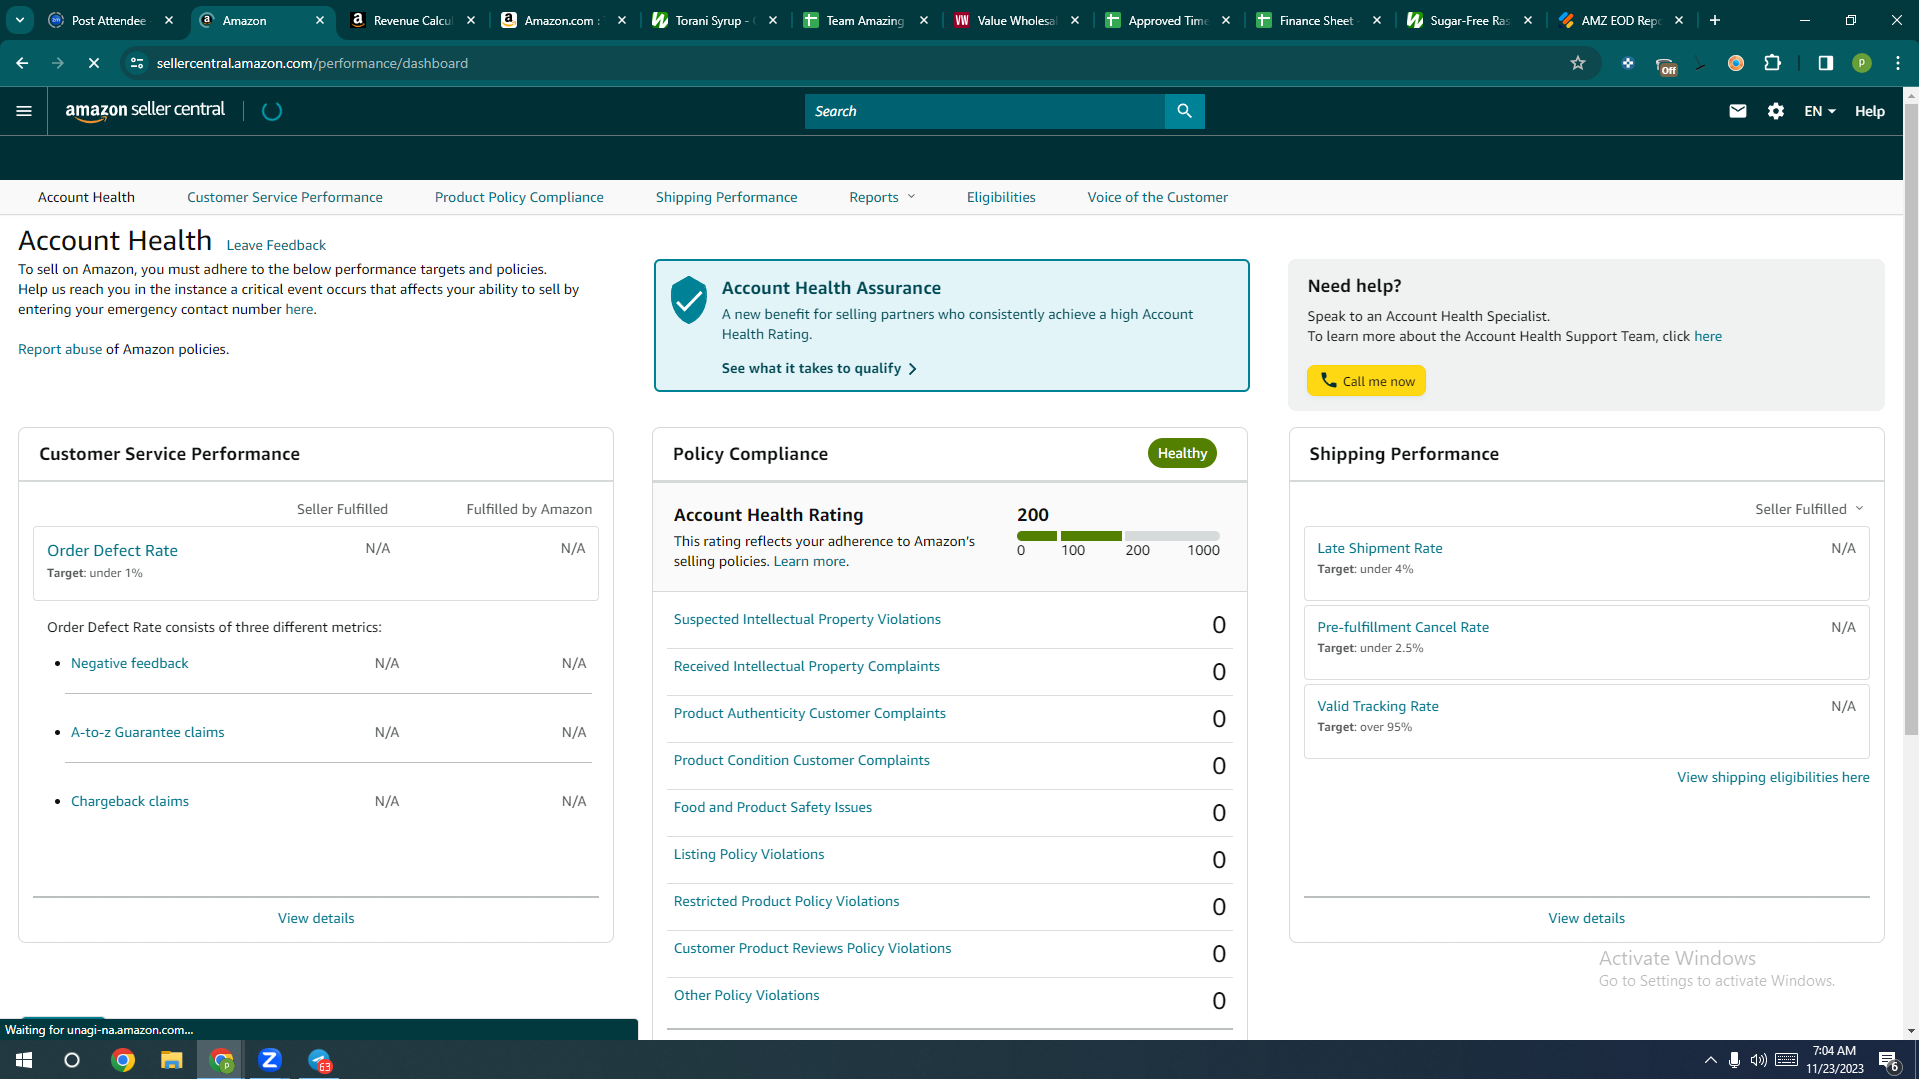1919x1079 pixels.
Task: Open Zoom from the taskbar
Action: tap(270, 1060)
